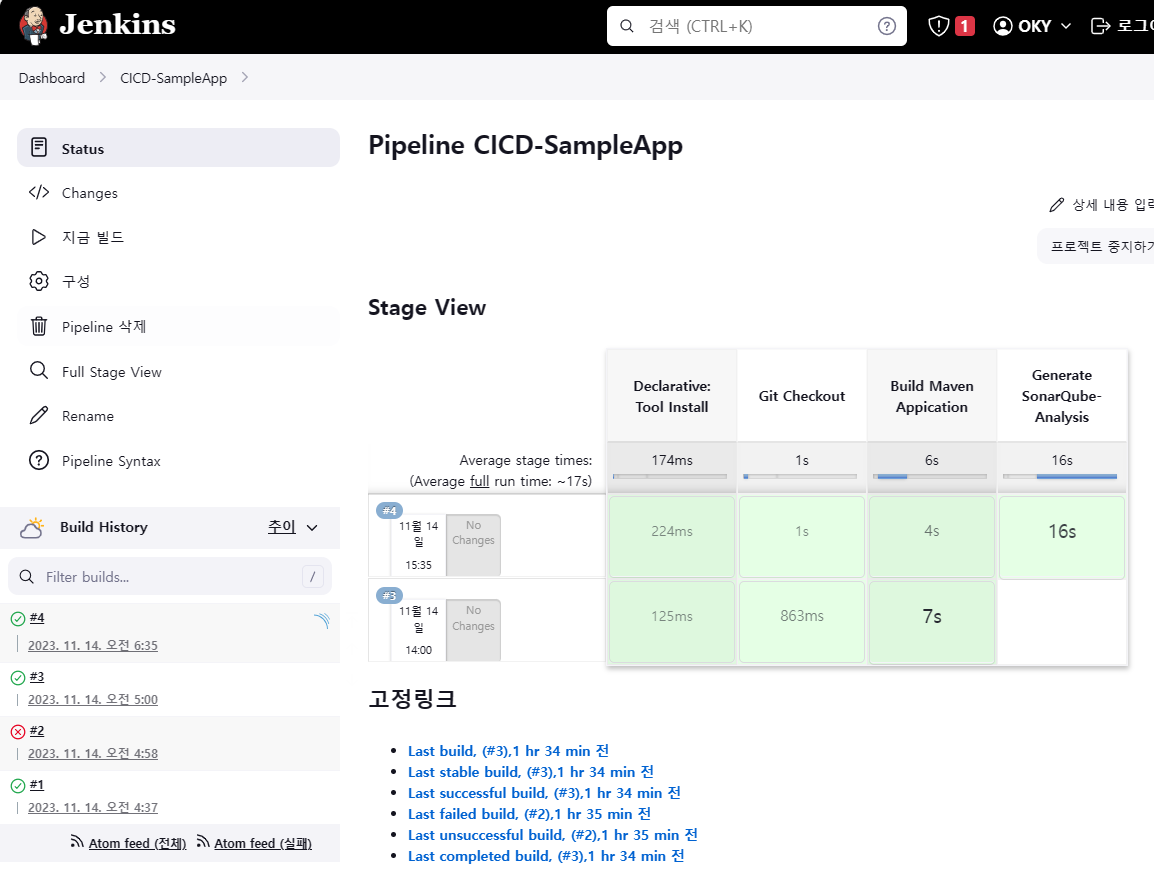The width and height of the screenshot is (1154, 888).
Task: Click the RSS icon beside Atom feed (전체)
Action: [x=77, y=841]
